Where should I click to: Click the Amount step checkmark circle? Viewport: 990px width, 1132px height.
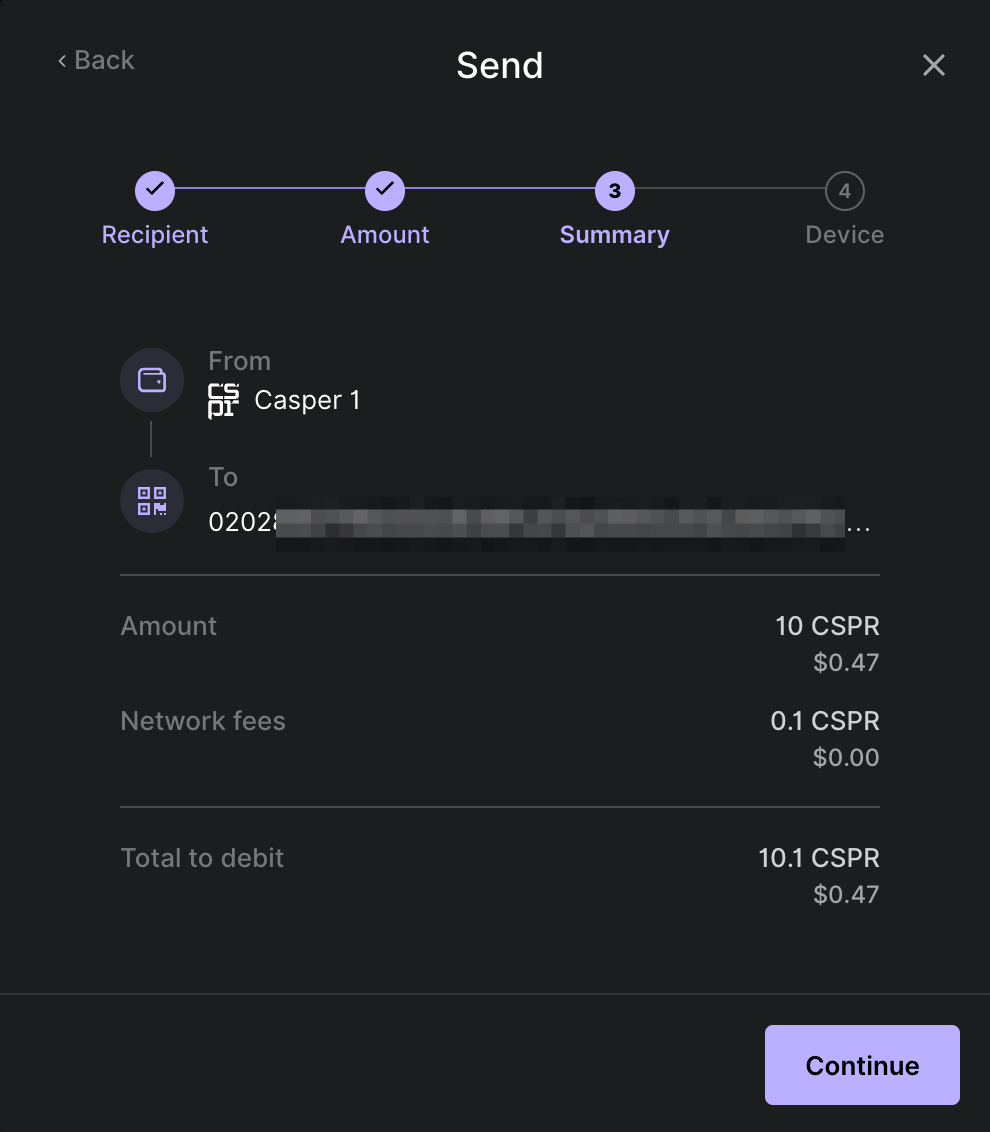coord(385,190)
